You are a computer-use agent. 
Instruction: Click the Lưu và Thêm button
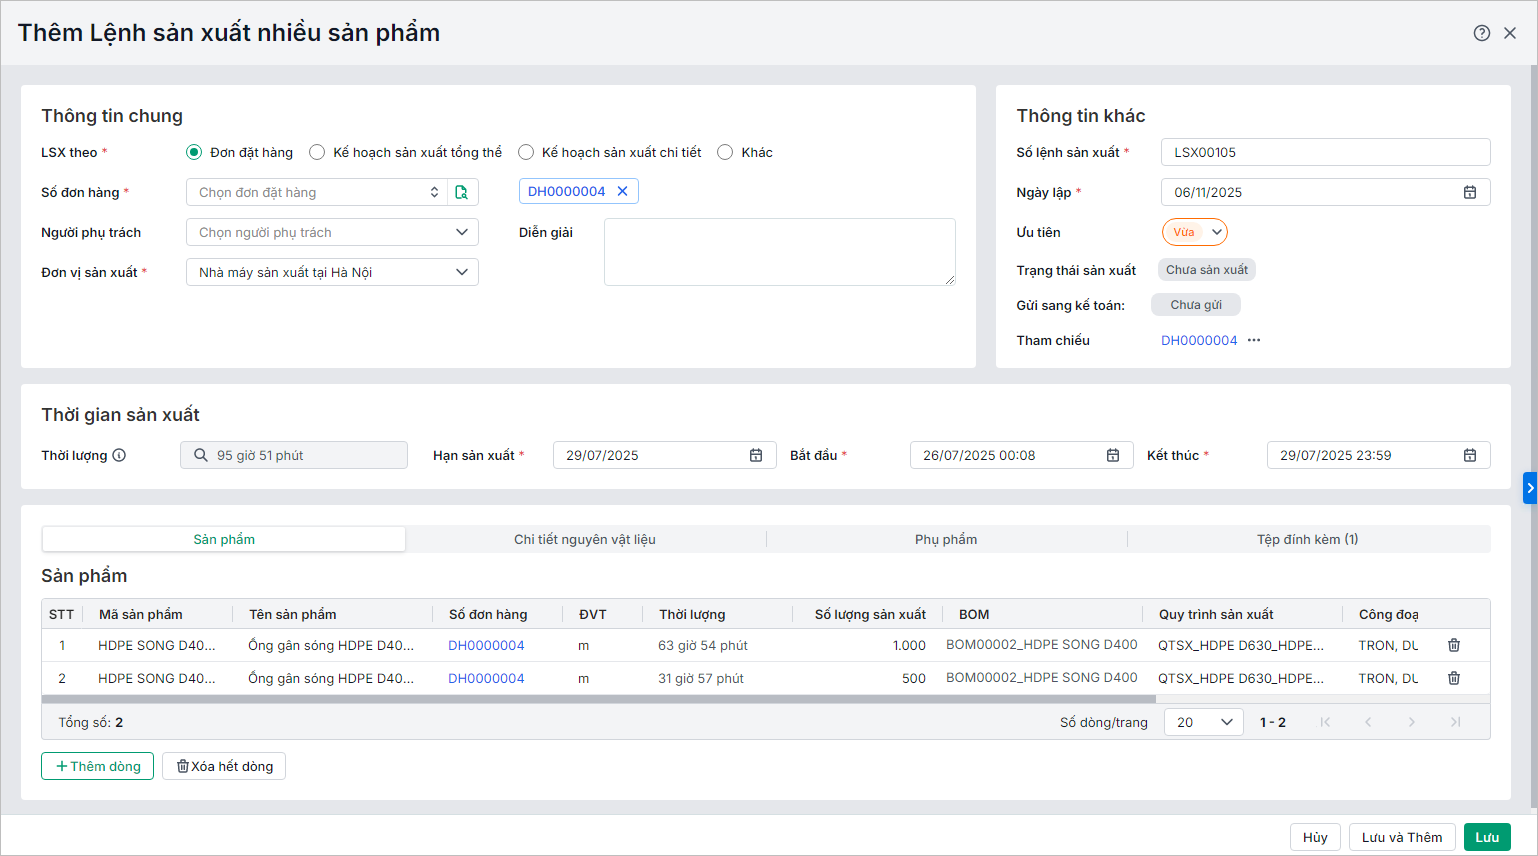click(1401, 837)
